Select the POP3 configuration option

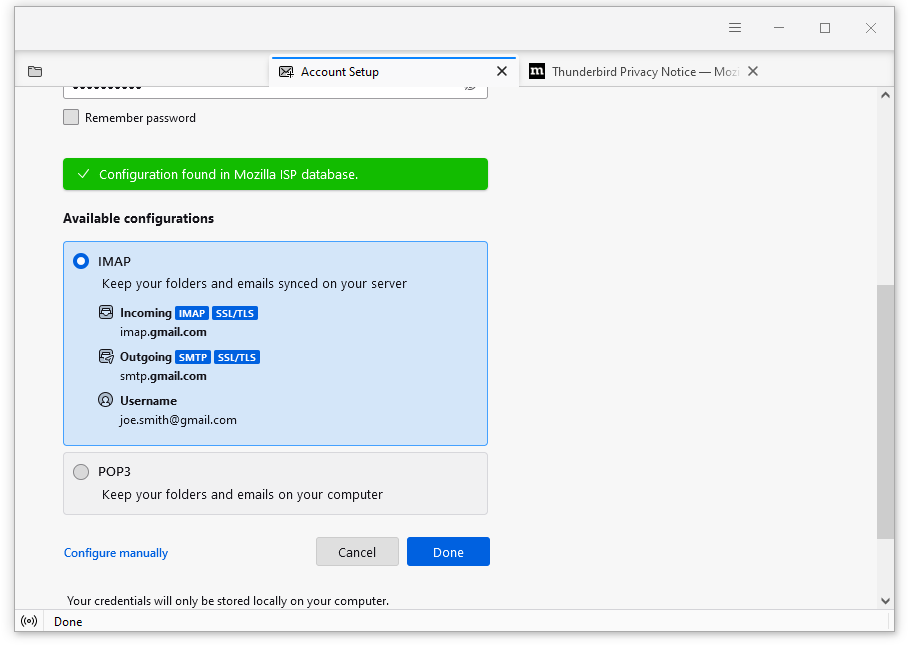(x=81, y=471)
